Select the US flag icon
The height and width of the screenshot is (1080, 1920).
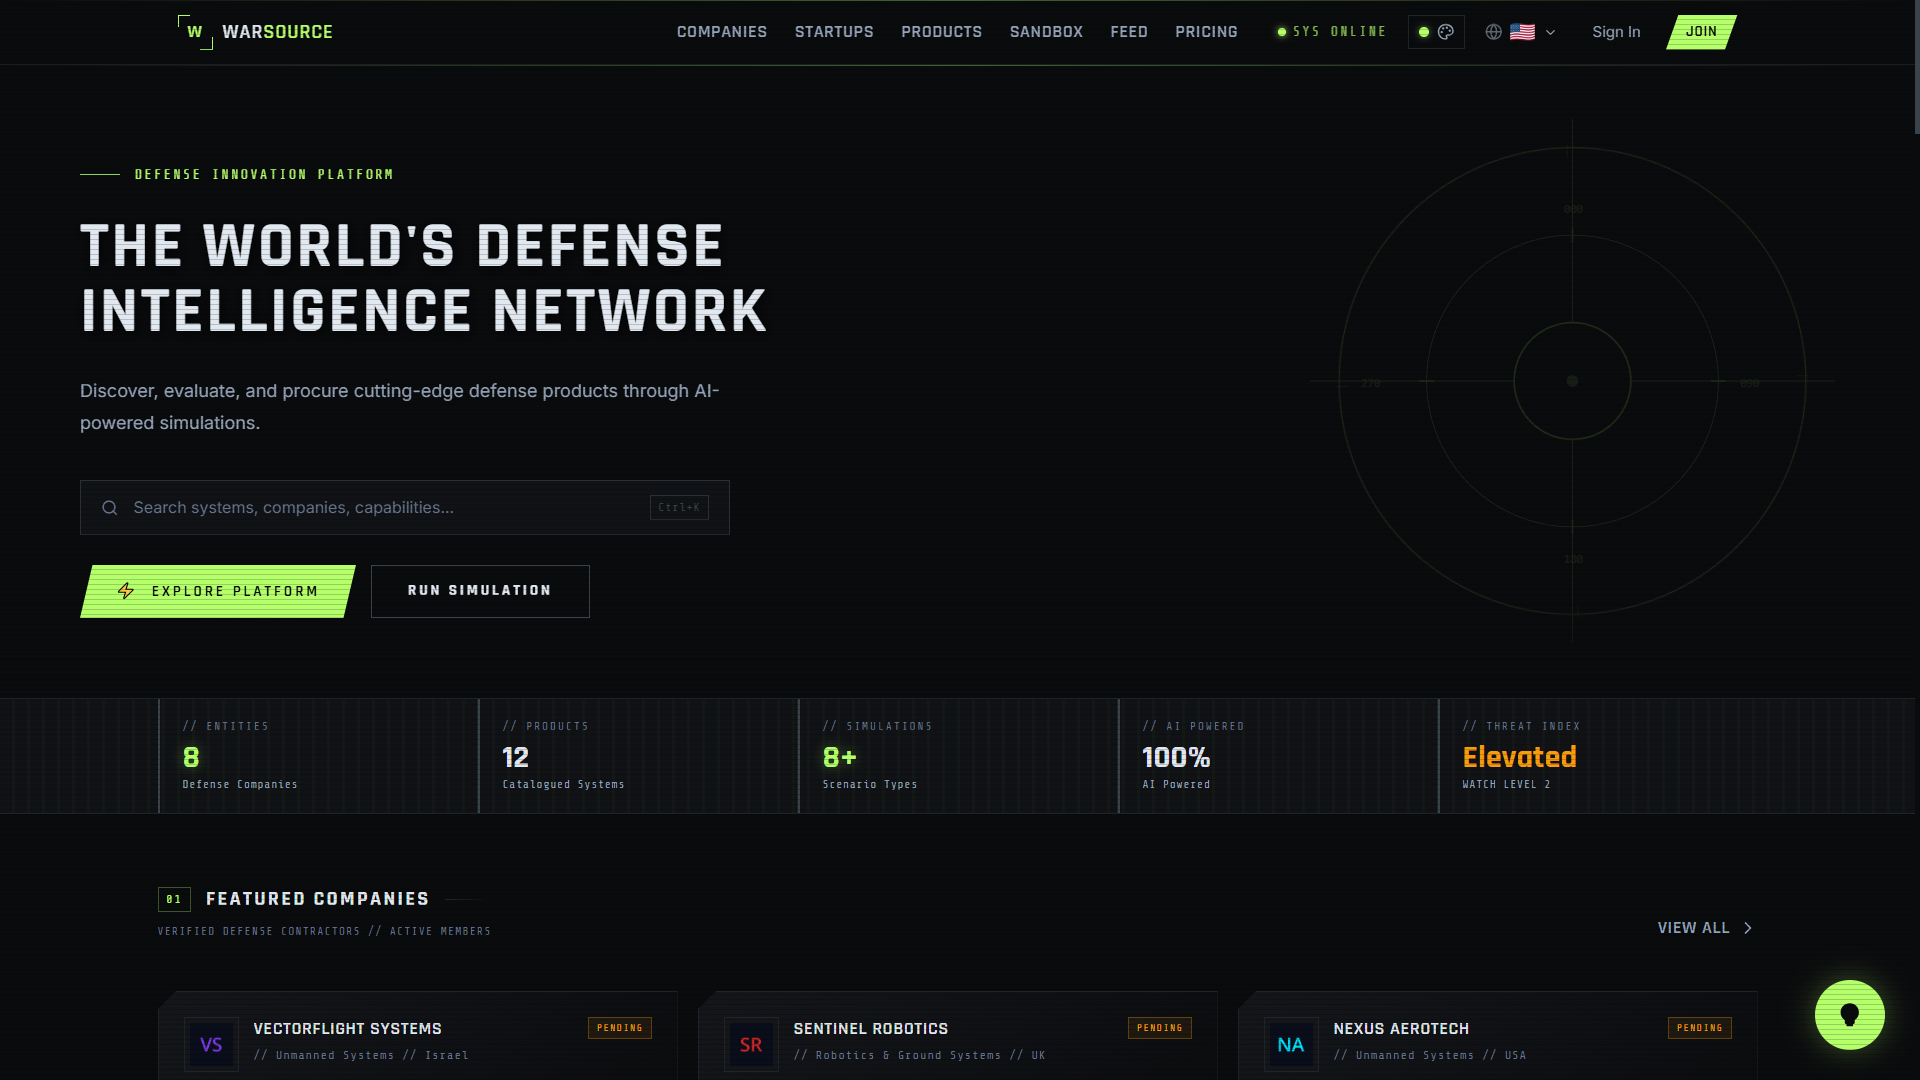point(1522,31)
